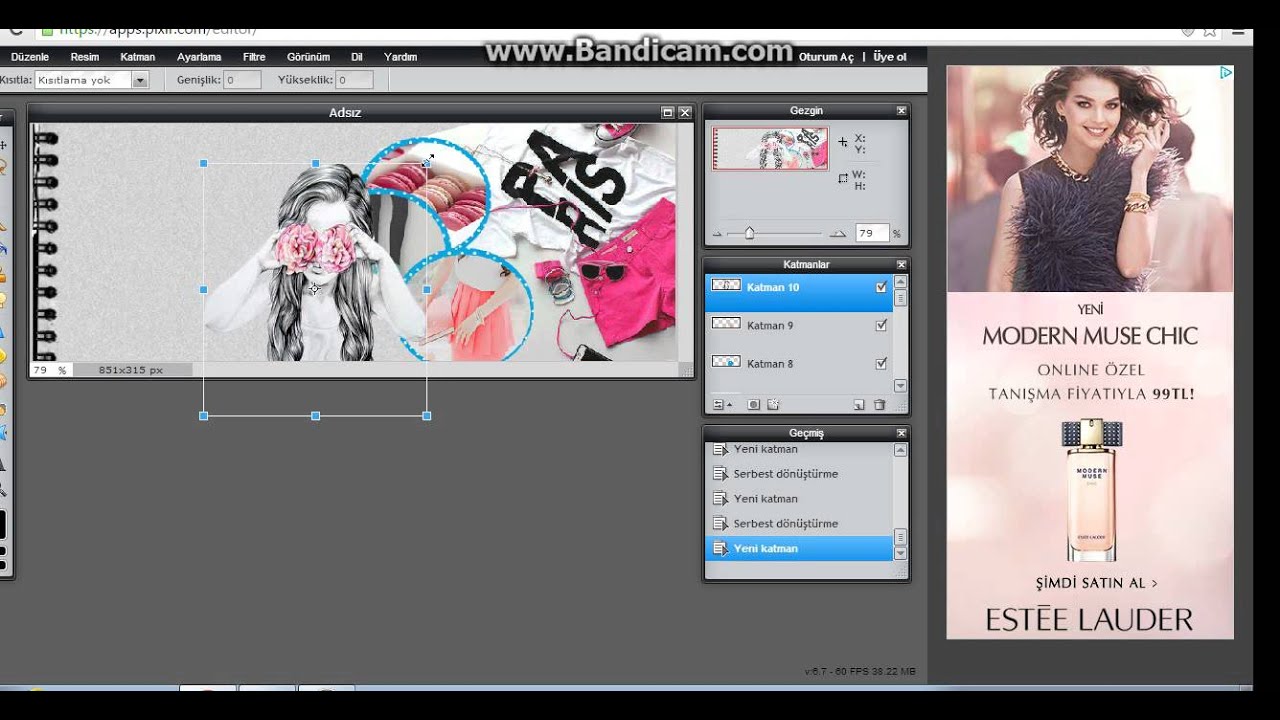Click the AdChoices icon on the advertisement
The image size is (1280, 720).
[x=1225, y=73]
